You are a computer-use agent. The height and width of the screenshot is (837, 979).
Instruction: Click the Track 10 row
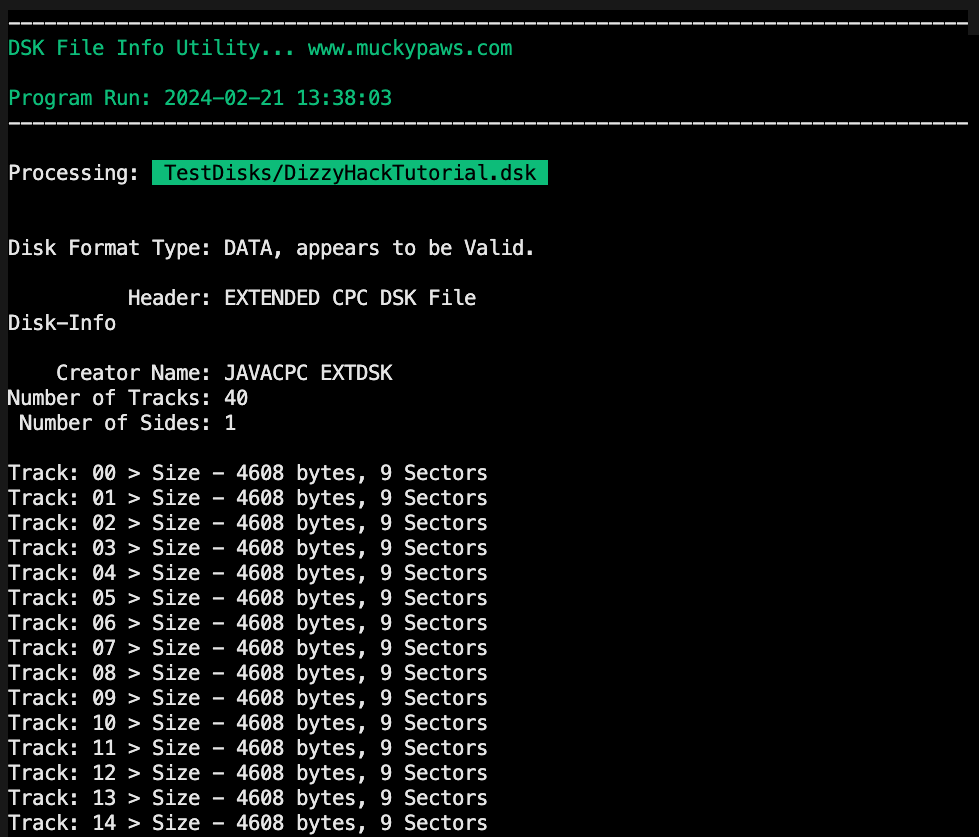point(247,723)
